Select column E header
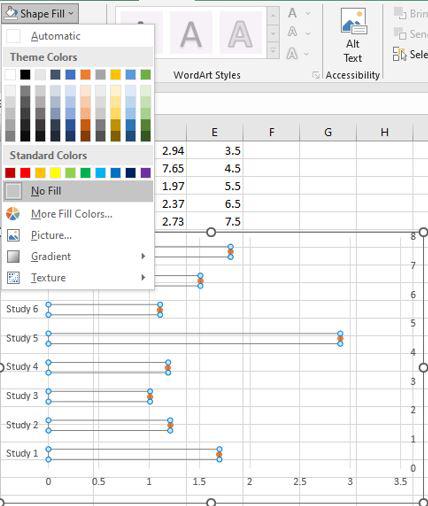 click(x=215, y=132)
